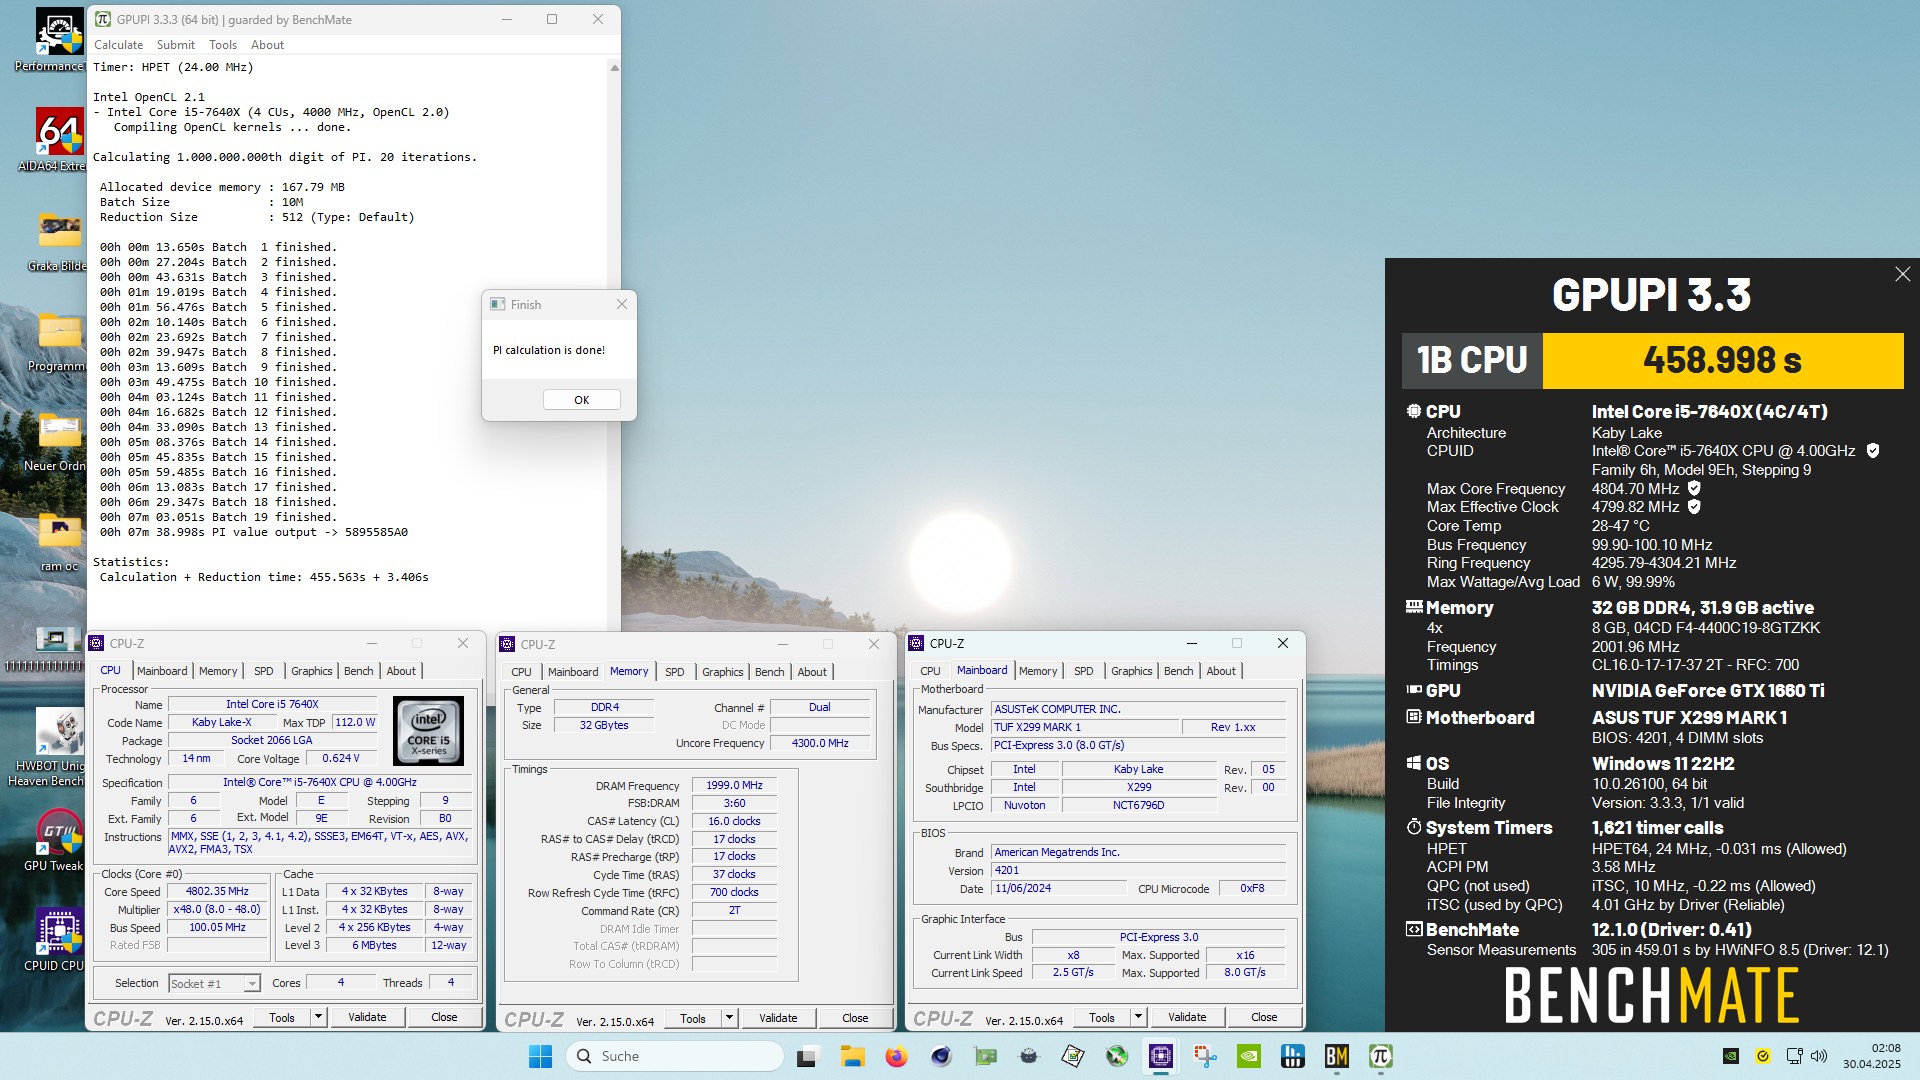The height and width of the screenshot is (1080, 1920).
Task: Open the About menu in GPUPI
Action: tap(267, 45)
